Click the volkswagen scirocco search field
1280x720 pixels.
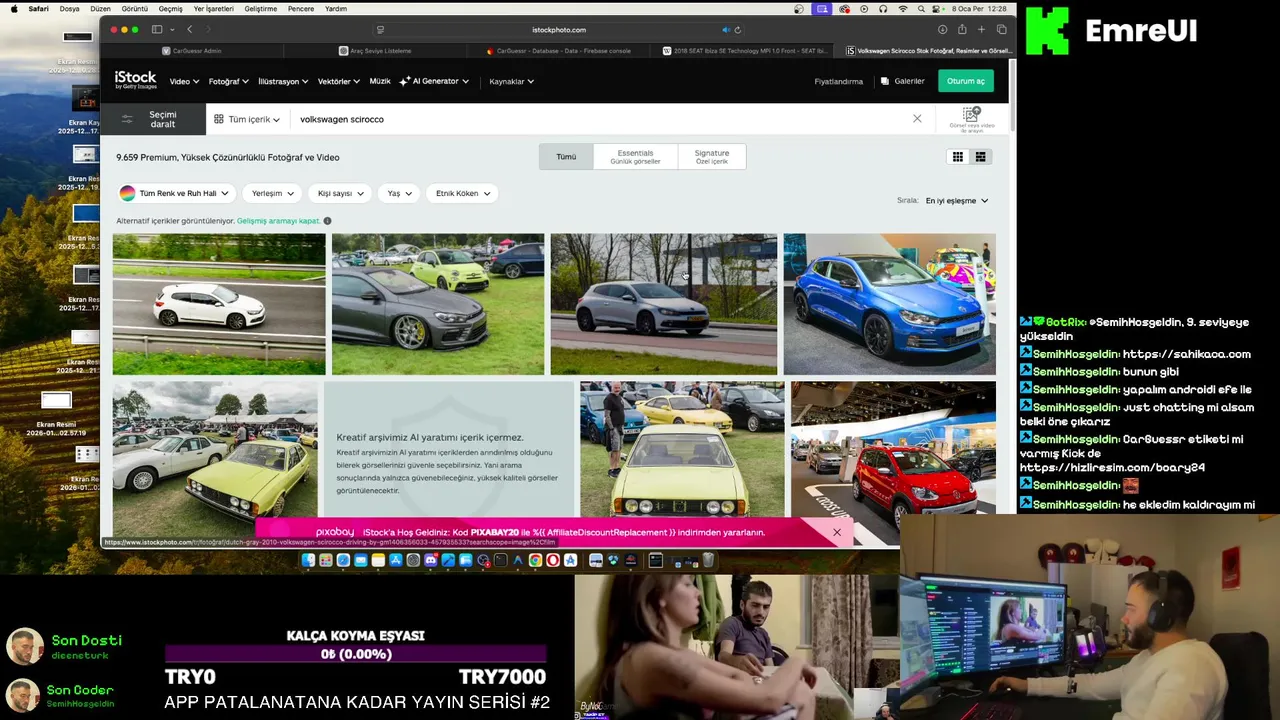pyautogui.click(x=600, y=119)
